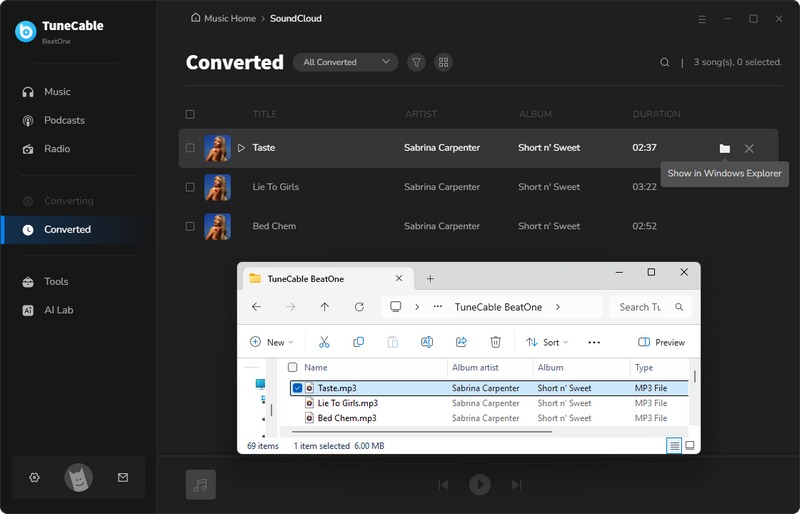Image resolution: width=800 pixels, height=514 pixels.
Task: Play the Taste track
Action: tap(241, 148)
